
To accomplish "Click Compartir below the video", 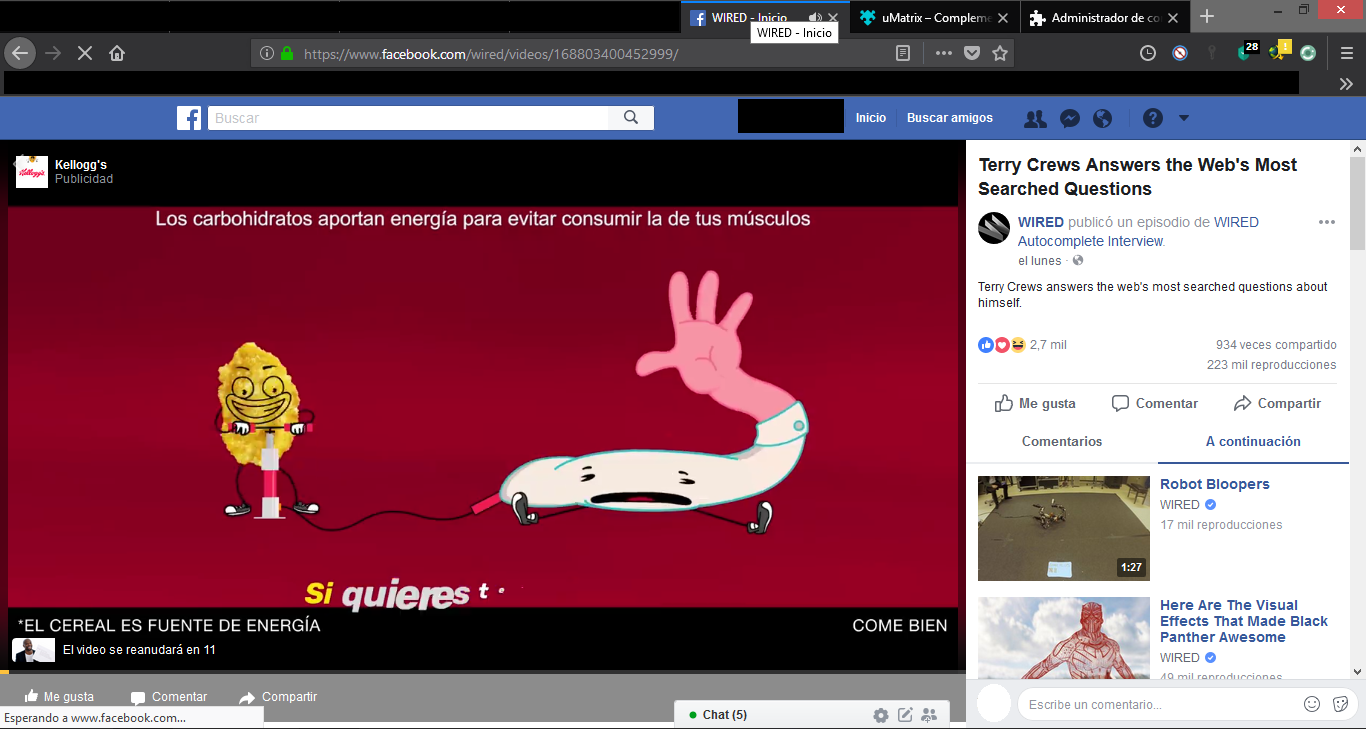I will (278, 697).
